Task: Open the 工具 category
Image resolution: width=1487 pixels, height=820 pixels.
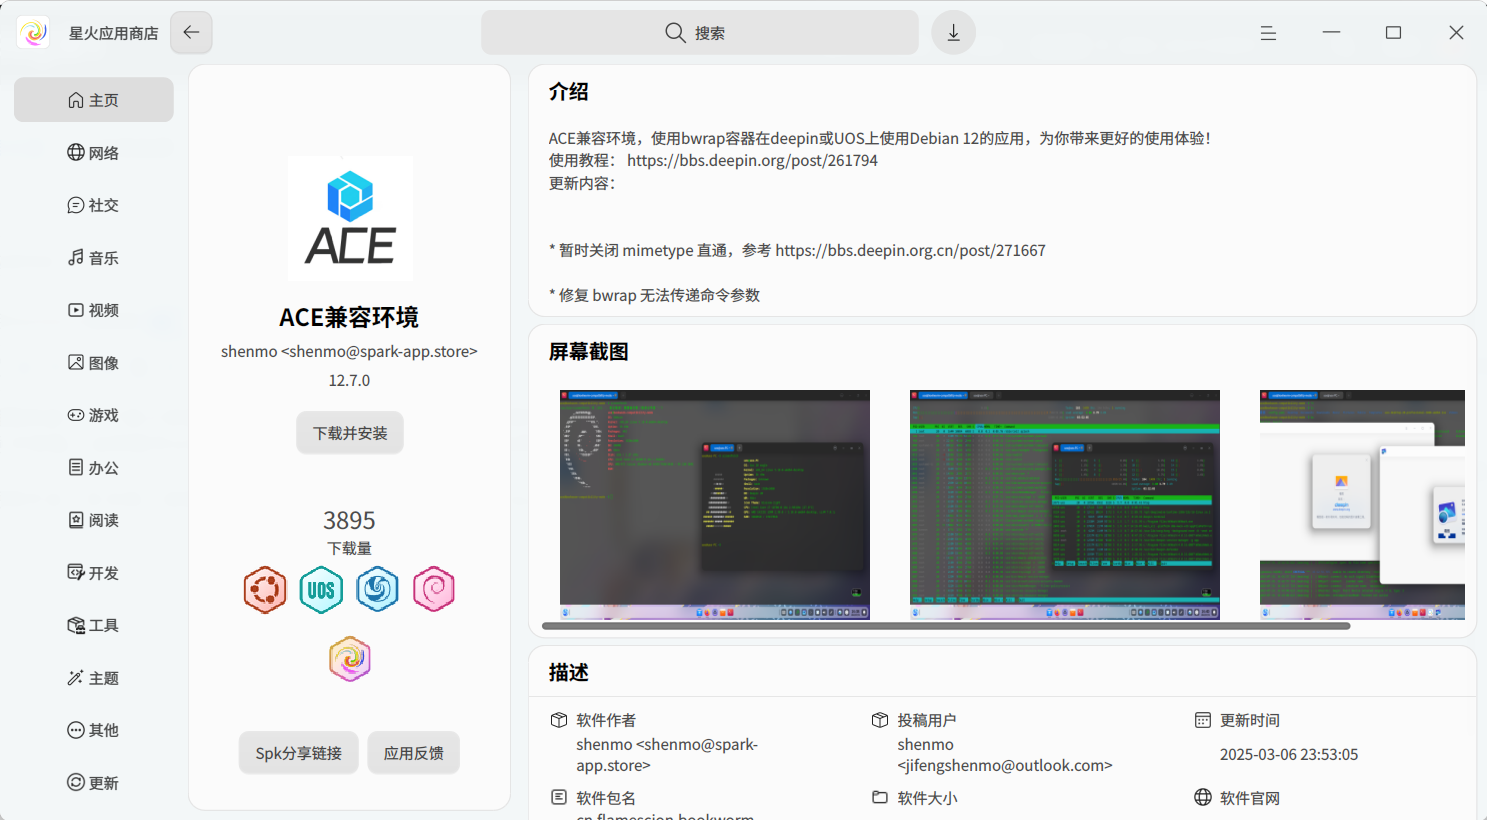Action: tap(94, 625)
